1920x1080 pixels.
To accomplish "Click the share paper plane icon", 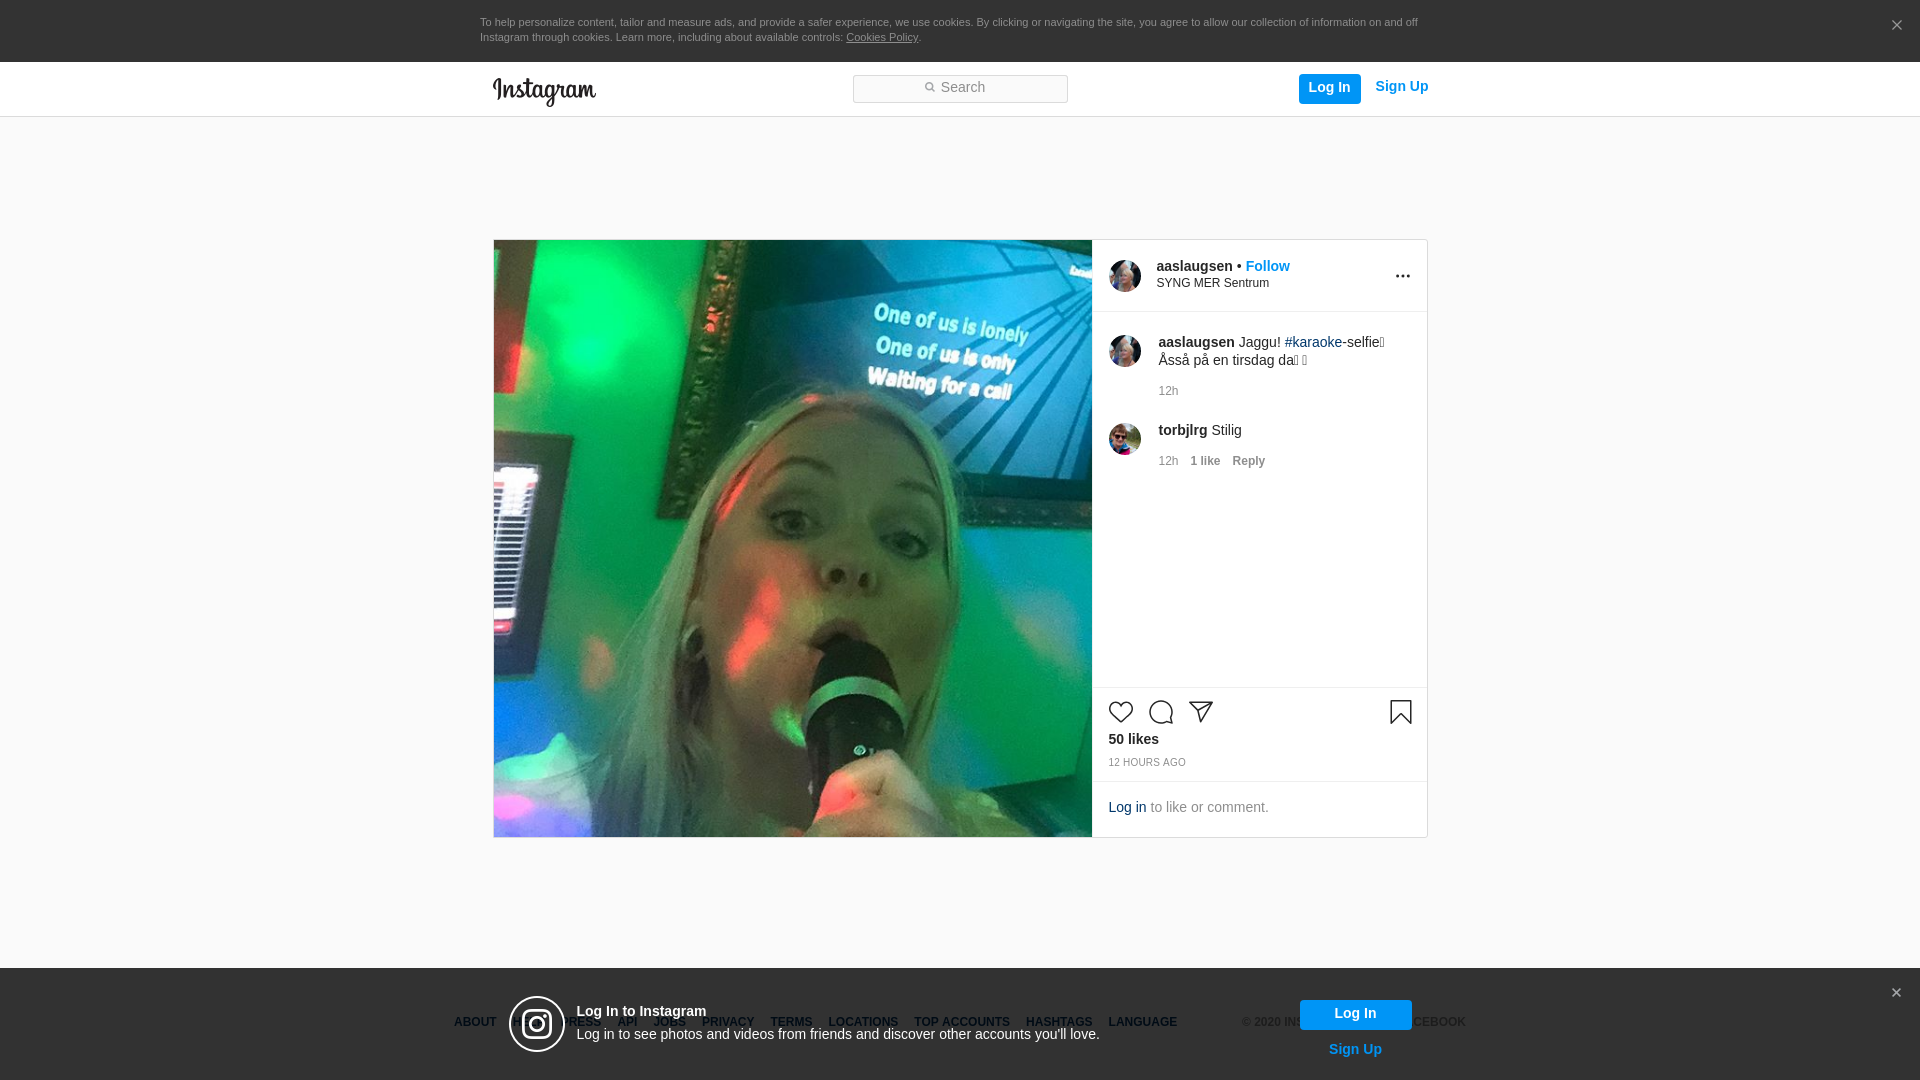I will pos(1201,712).
